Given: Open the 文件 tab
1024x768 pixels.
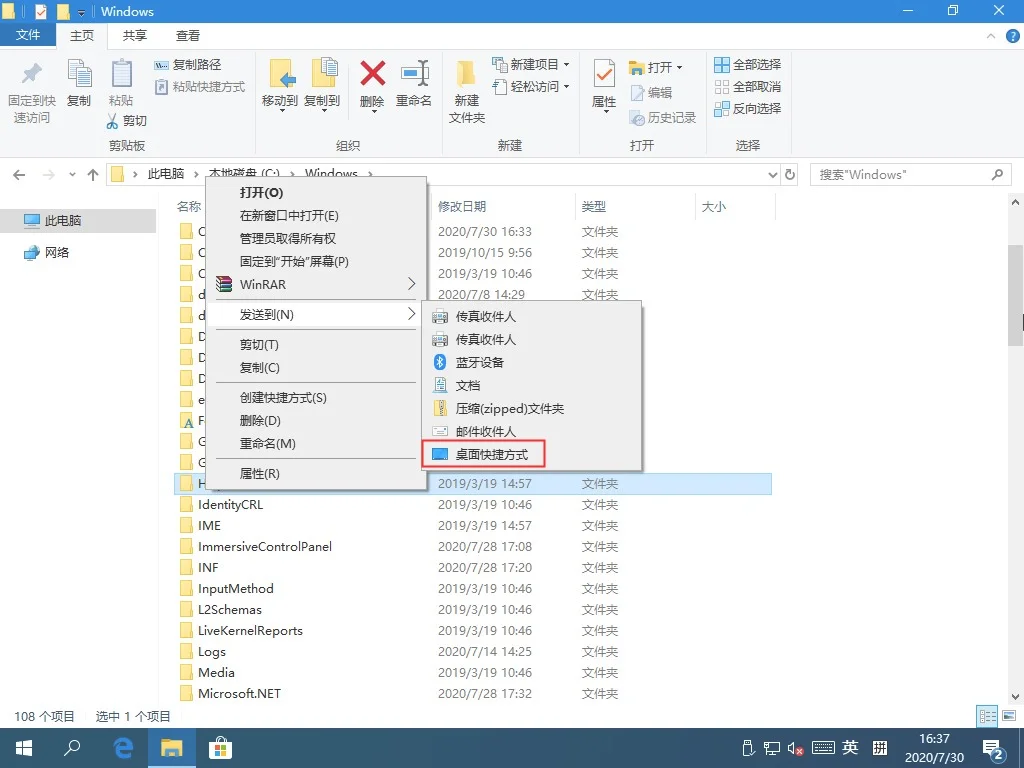Looking at the screenshot, I should click(x=27, y=35).
